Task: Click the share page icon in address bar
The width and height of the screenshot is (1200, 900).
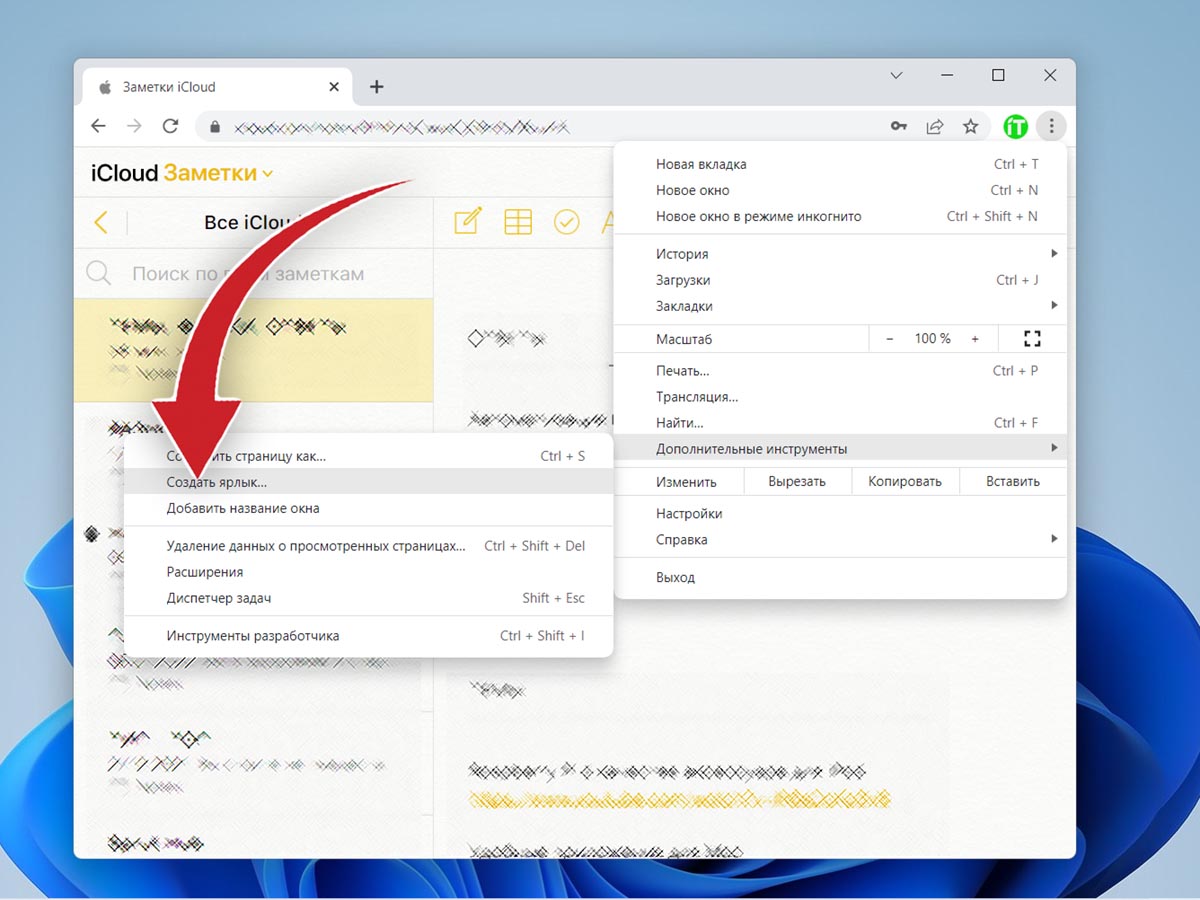Action: (935, 126)
